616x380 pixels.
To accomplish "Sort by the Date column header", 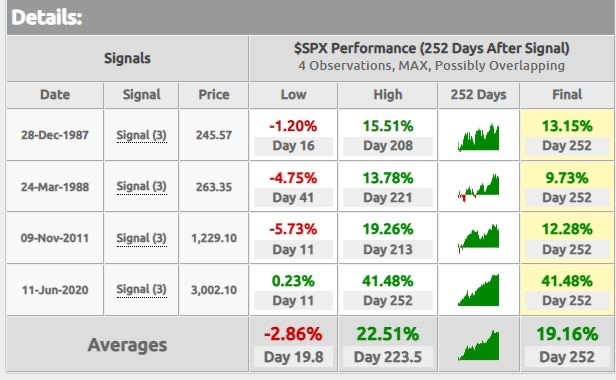I will [x=55, y=95].
